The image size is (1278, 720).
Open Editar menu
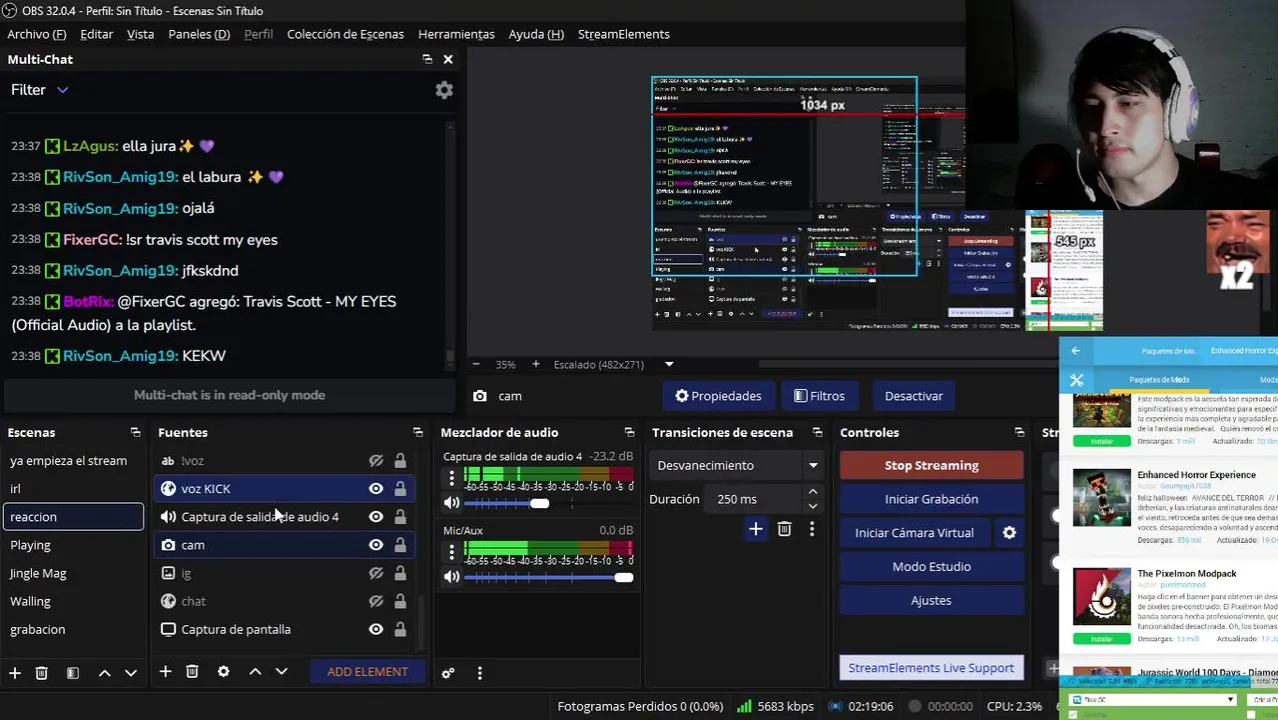coord(96,34)
